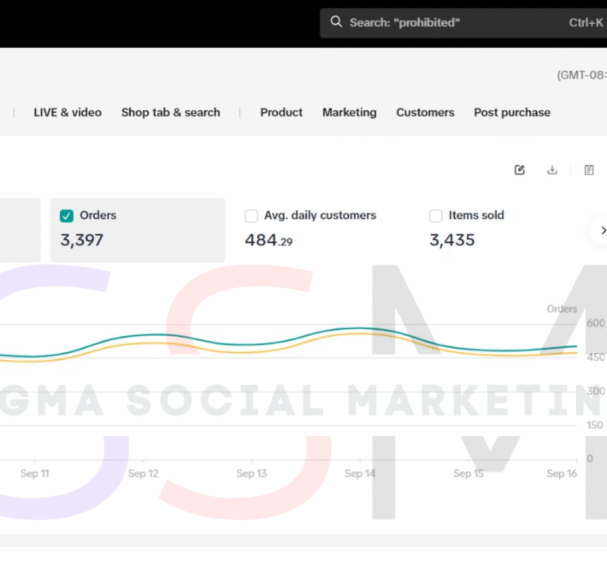Switch to the LIVE & video tab
The width and height of the screenshot is (607, 562).
point(67,113)
